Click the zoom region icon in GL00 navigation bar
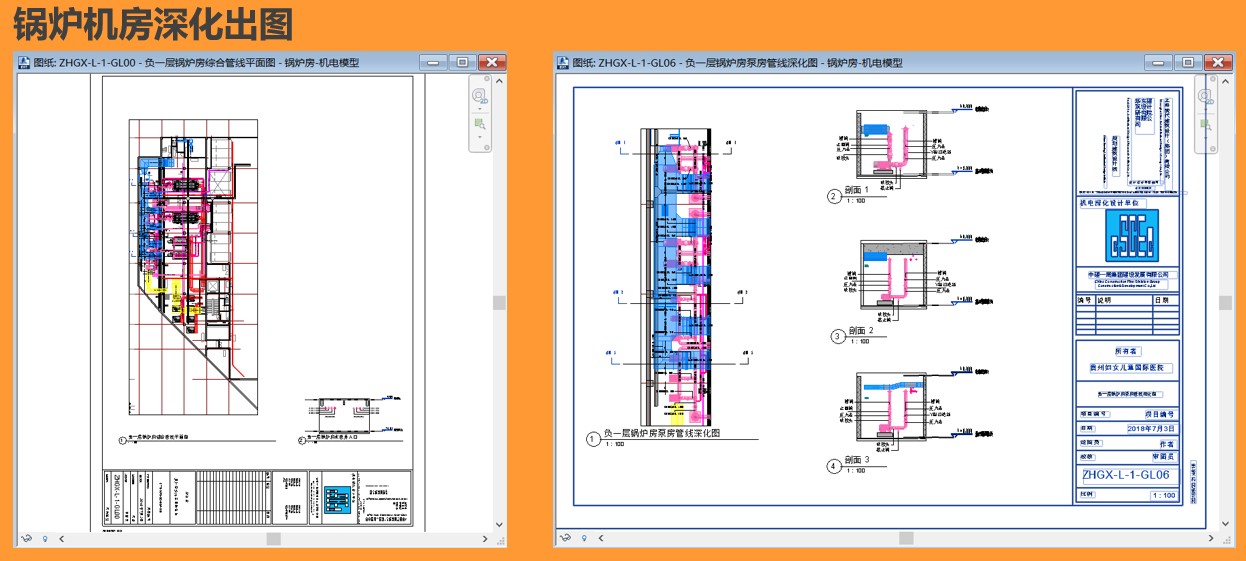Screen dimensions: 1246x561 pos(480,124)
